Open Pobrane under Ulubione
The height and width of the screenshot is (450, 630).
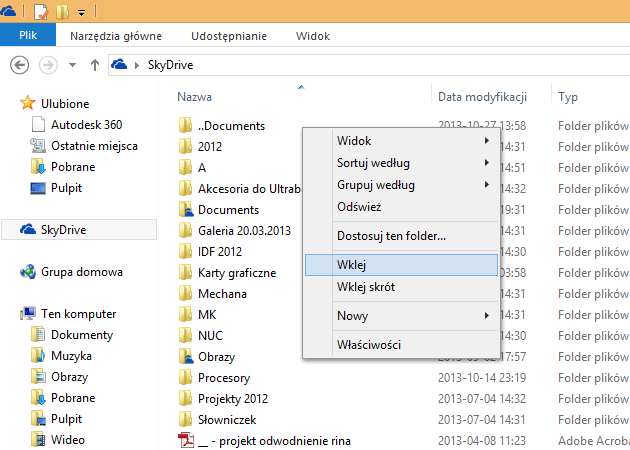[x=73, y=167]
